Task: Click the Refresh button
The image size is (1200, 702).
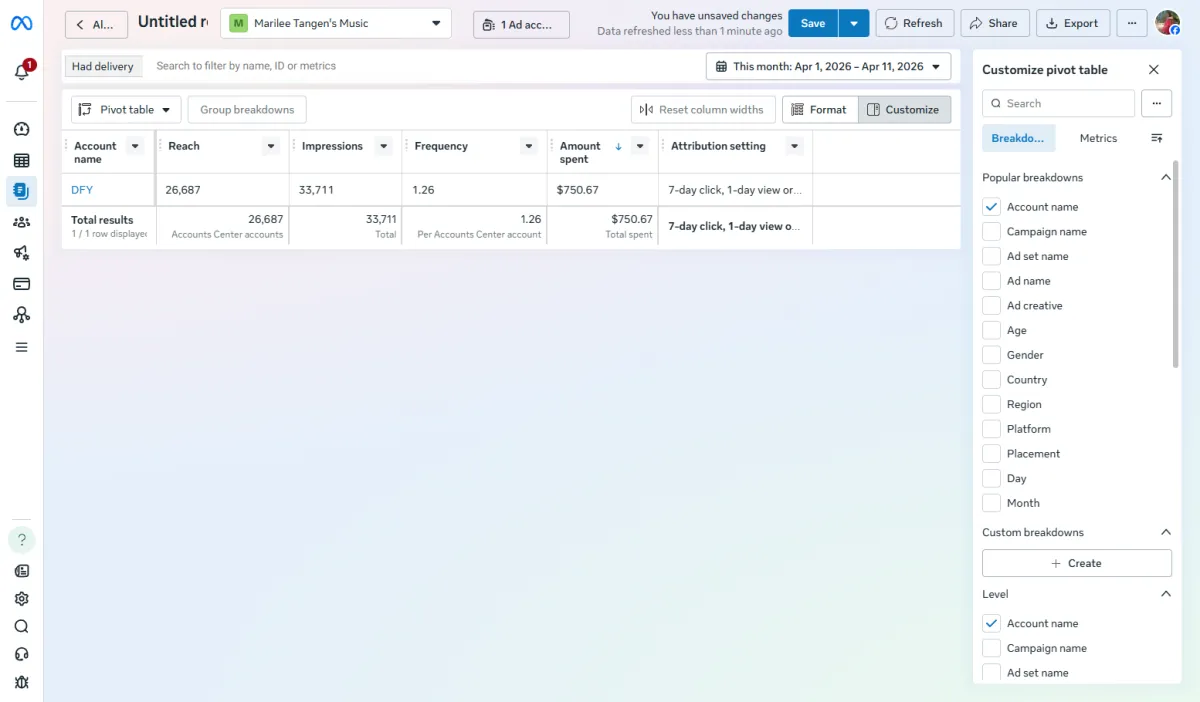Action: (914, 23)
